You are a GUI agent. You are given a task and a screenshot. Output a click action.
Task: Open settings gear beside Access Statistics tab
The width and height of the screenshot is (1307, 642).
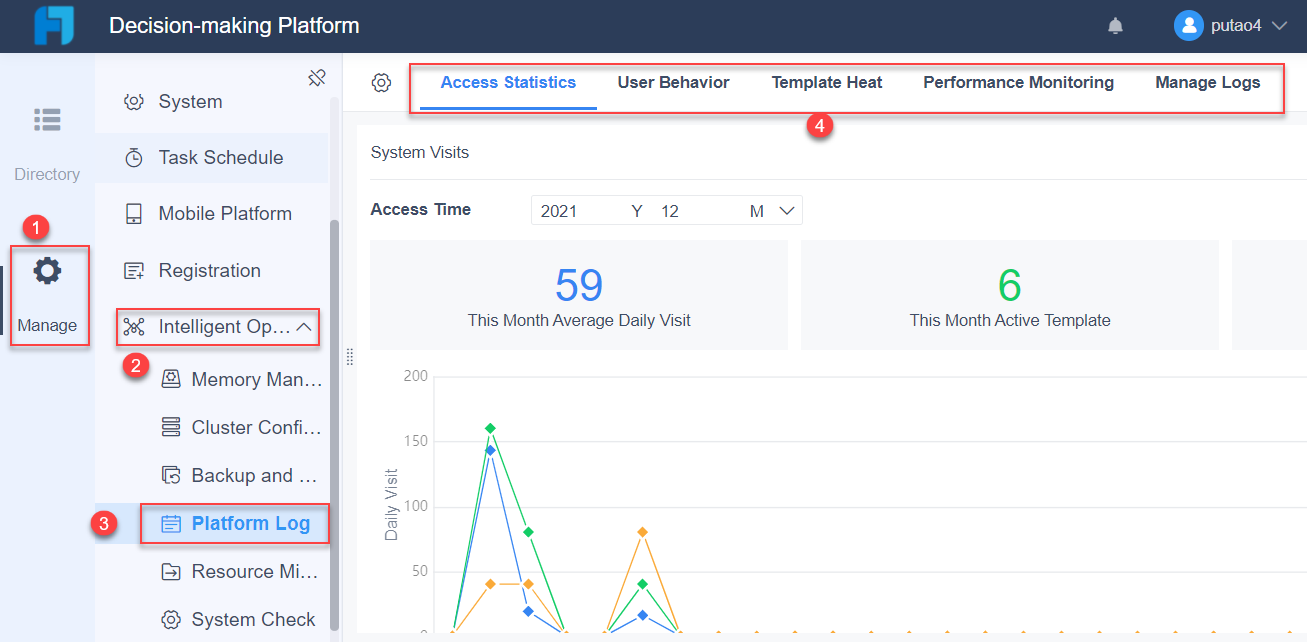pyautogui.click(x=381, y=83)
